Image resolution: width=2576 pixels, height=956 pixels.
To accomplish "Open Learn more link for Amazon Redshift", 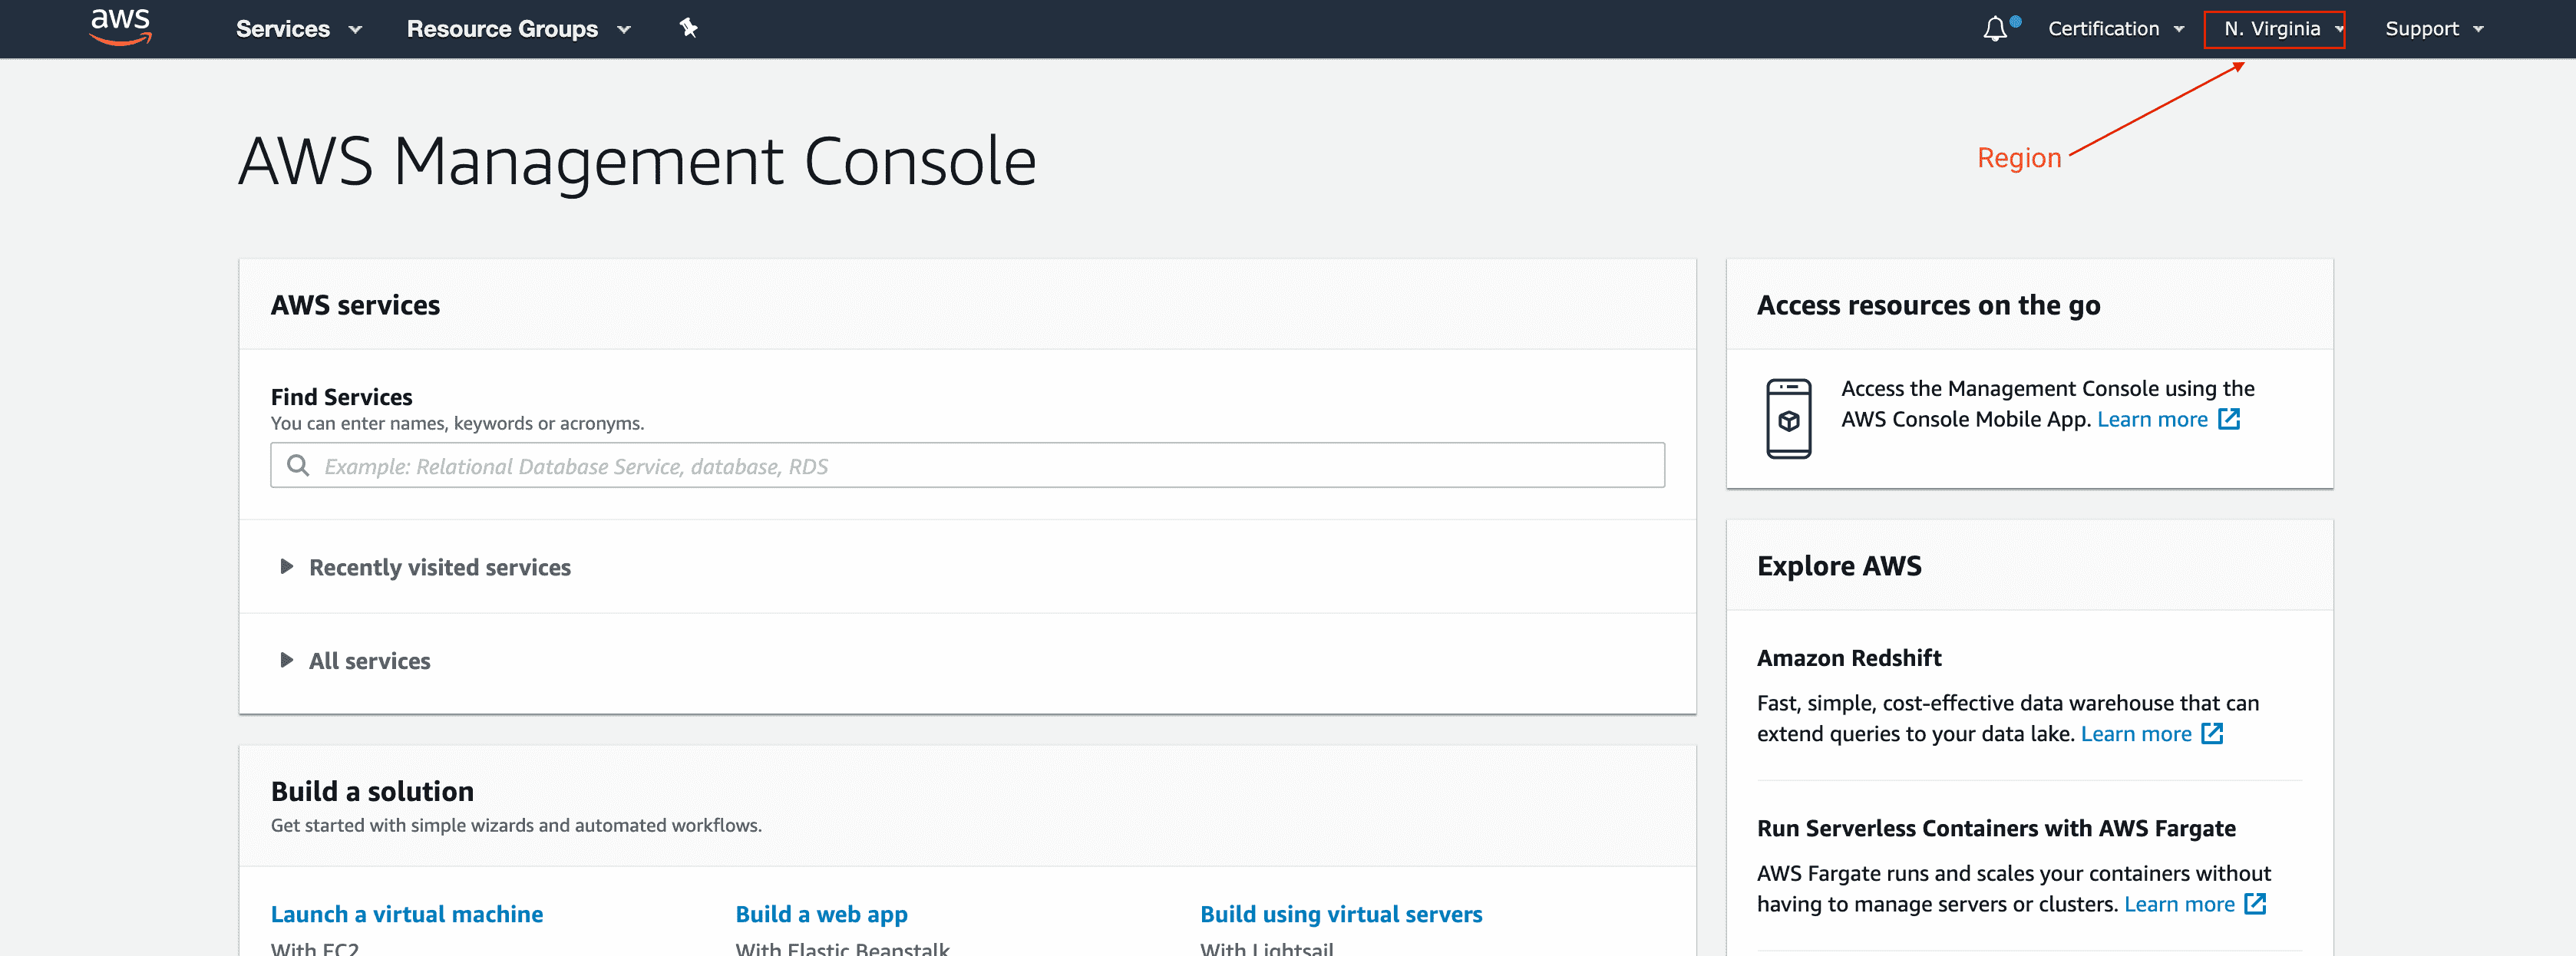I will pos(2136,734).
